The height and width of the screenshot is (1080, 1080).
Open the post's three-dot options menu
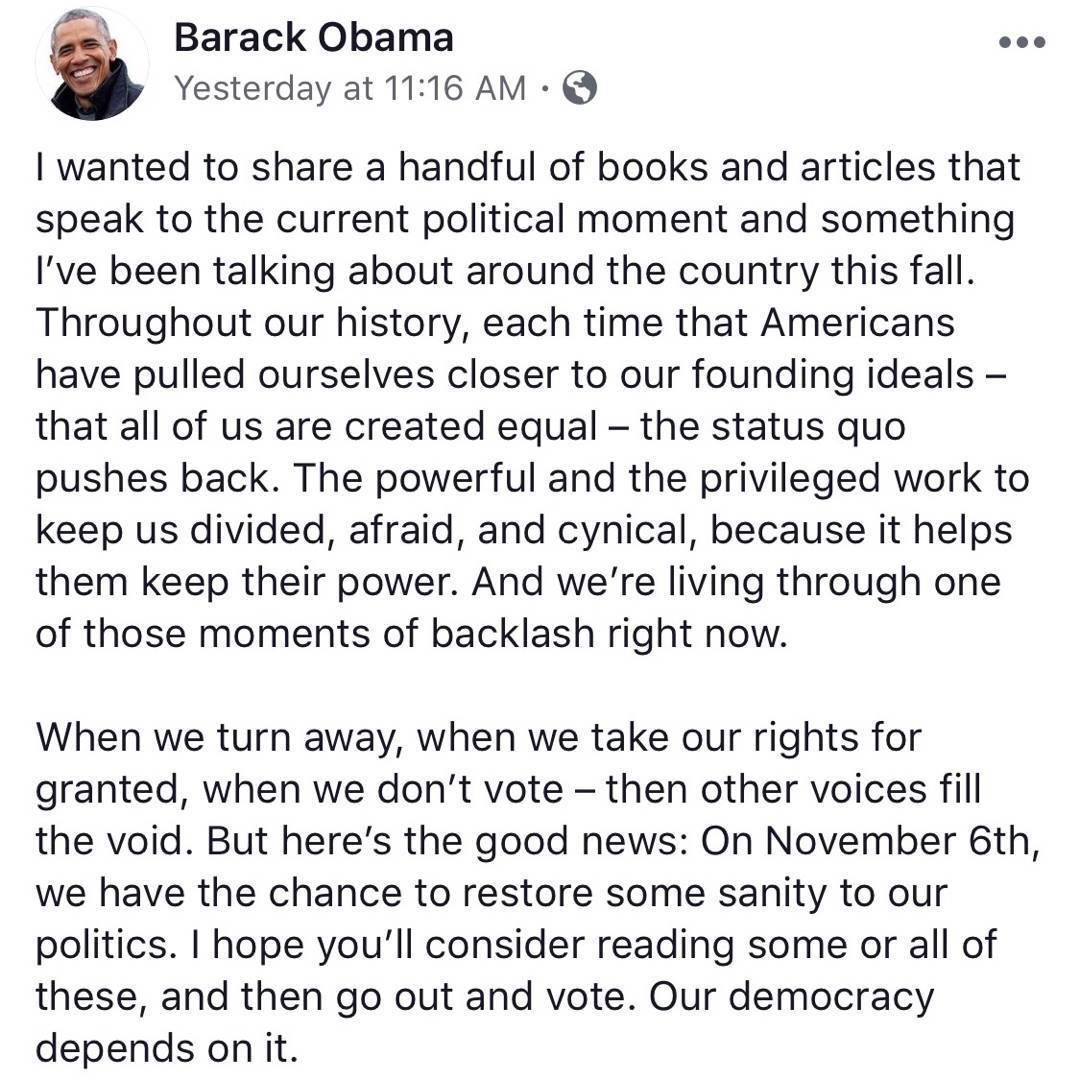click(x=1021, y=42)
